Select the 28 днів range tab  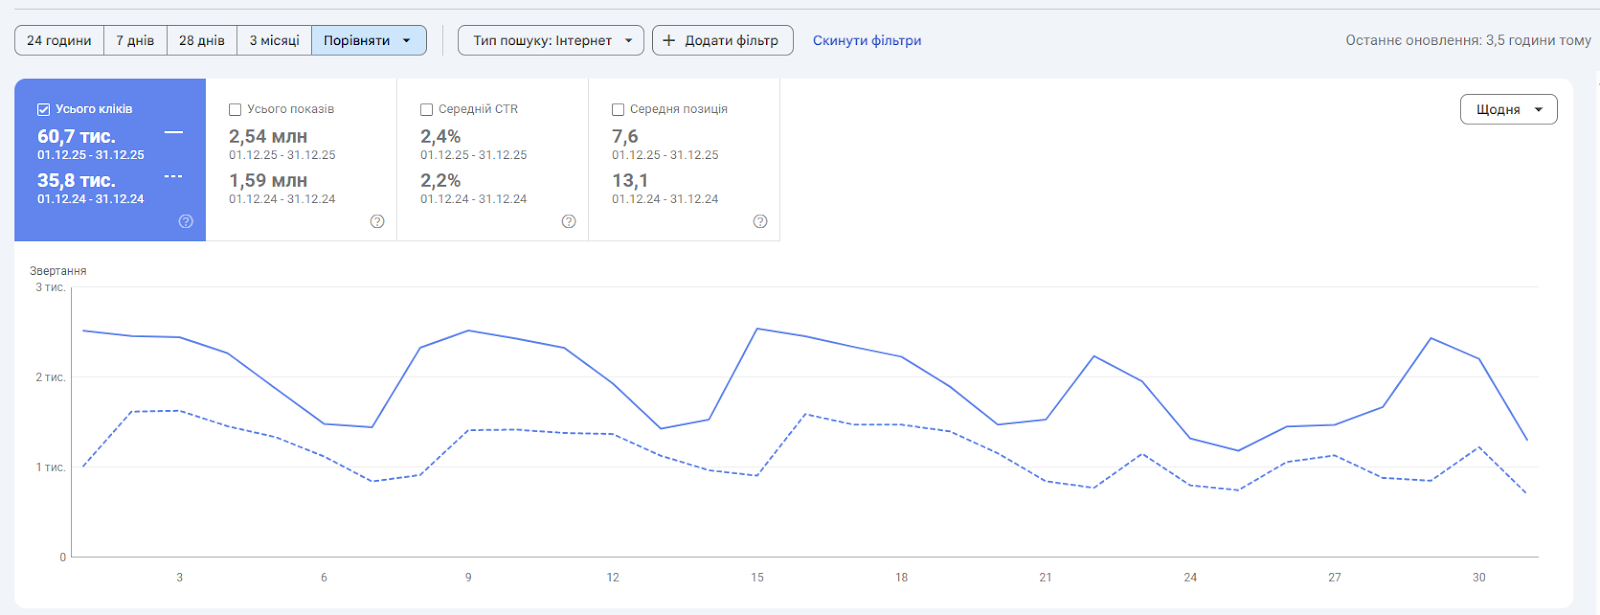[202, 40]
